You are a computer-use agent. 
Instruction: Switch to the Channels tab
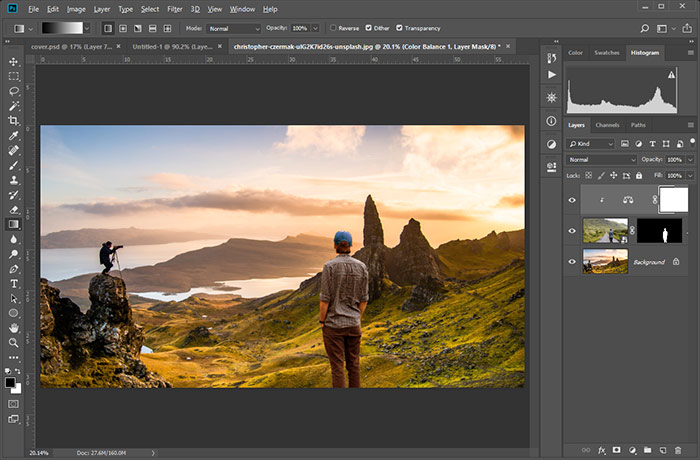click(x=607, y=125)
